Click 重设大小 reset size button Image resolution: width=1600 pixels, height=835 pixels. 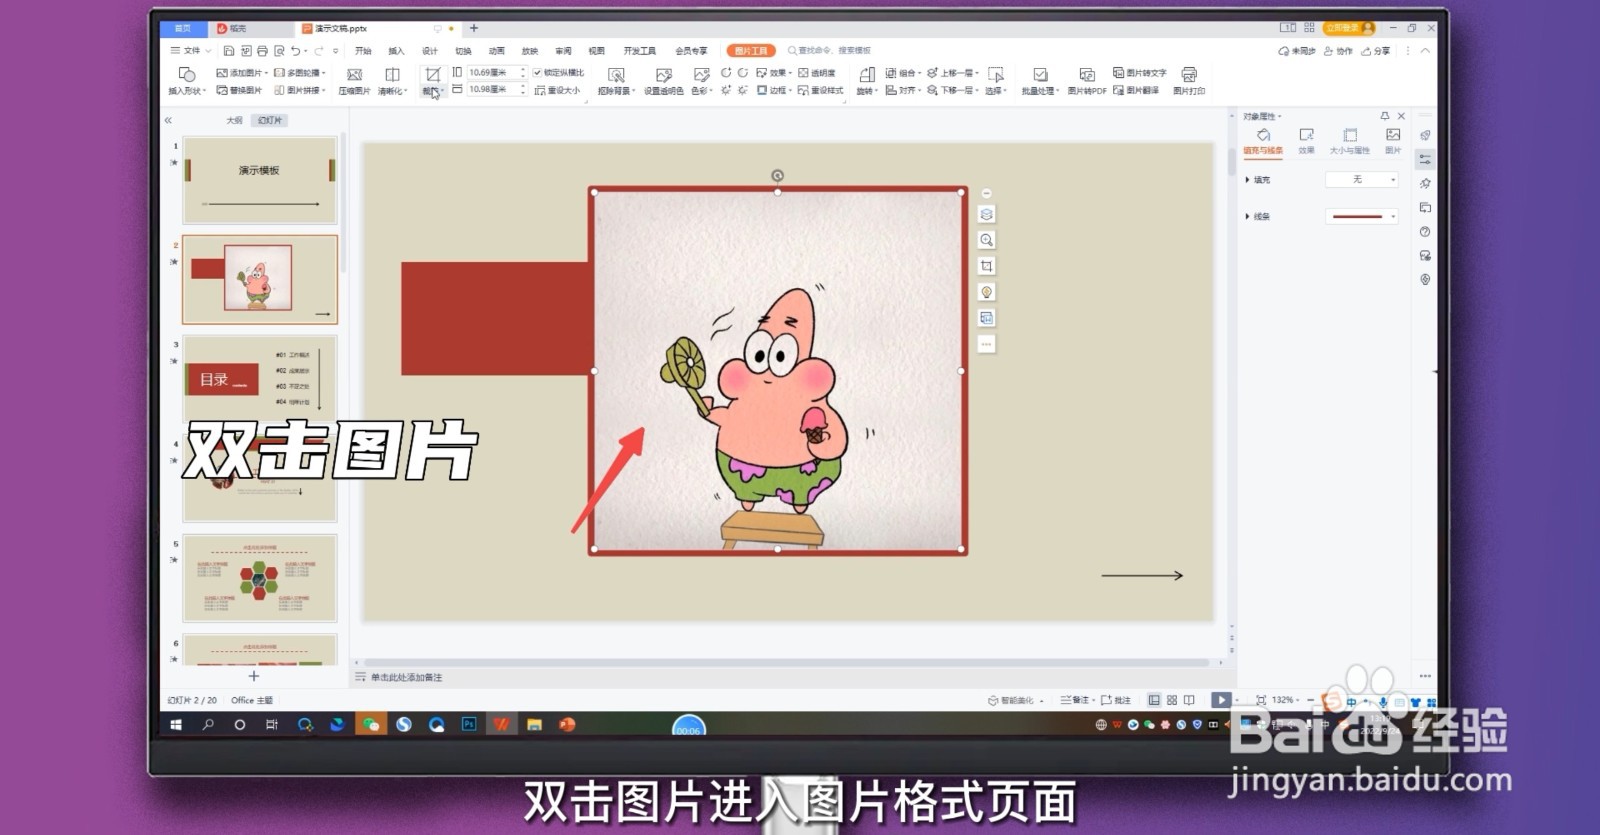557,90
